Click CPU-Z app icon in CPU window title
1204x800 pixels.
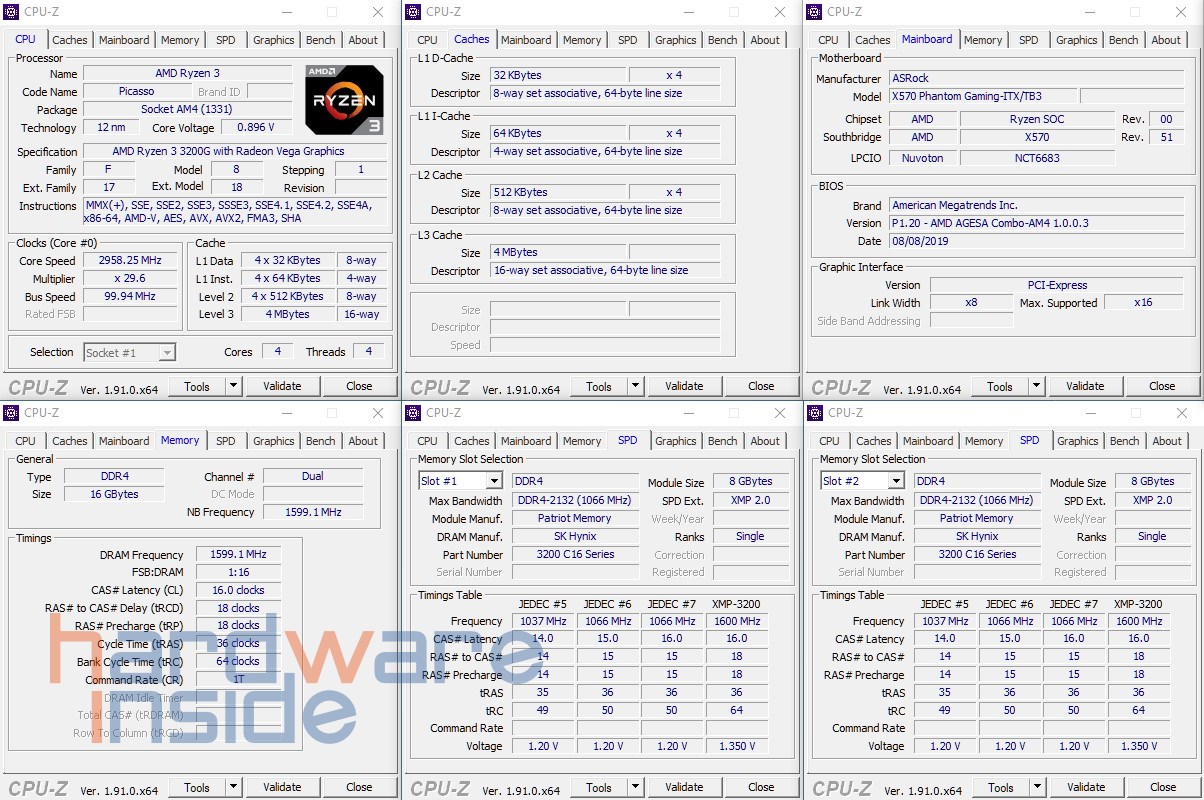pyautogui.click(x=11, y=12)
